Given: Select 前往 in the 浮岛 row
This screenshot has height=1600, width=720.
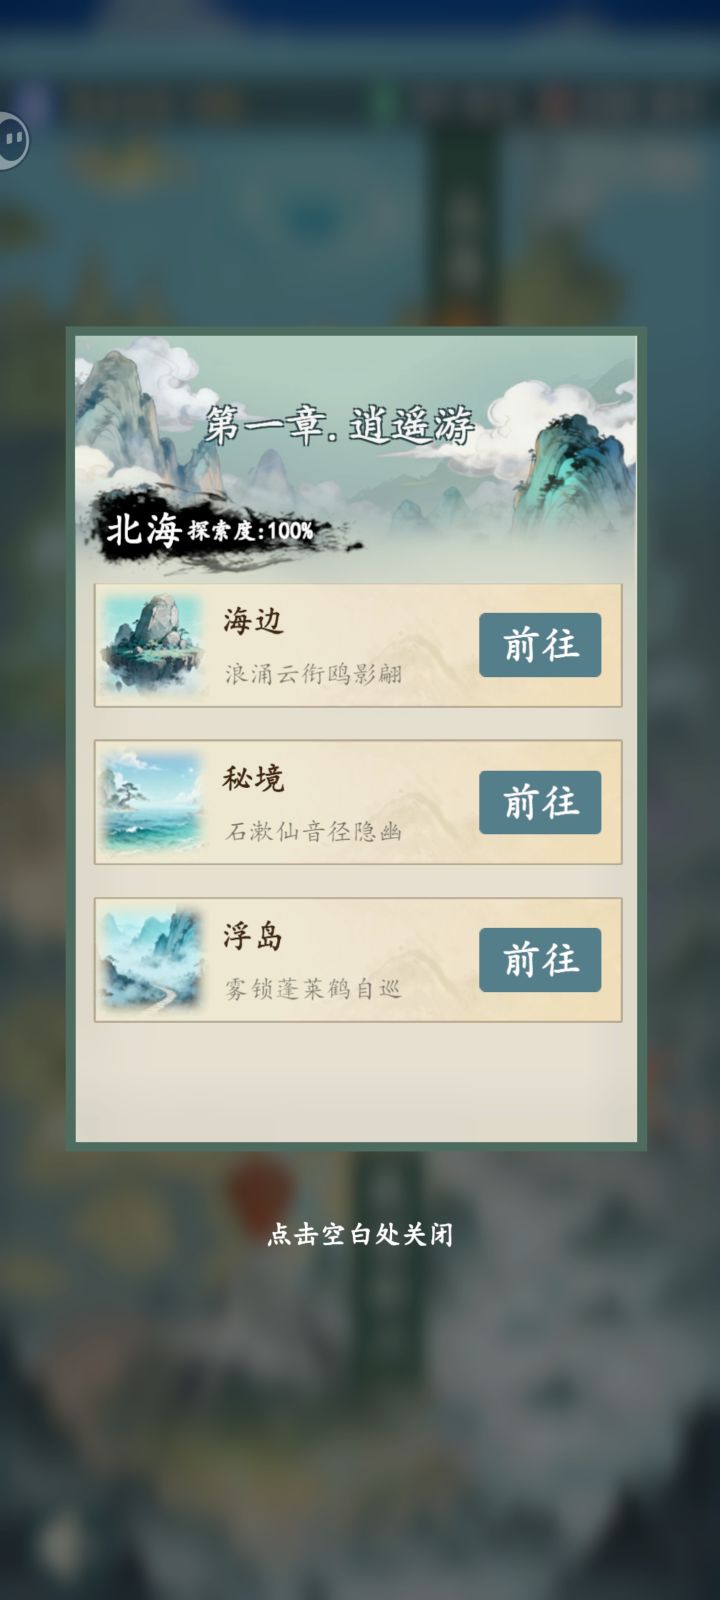Looking at the screenshot, I should coord(540,960).
